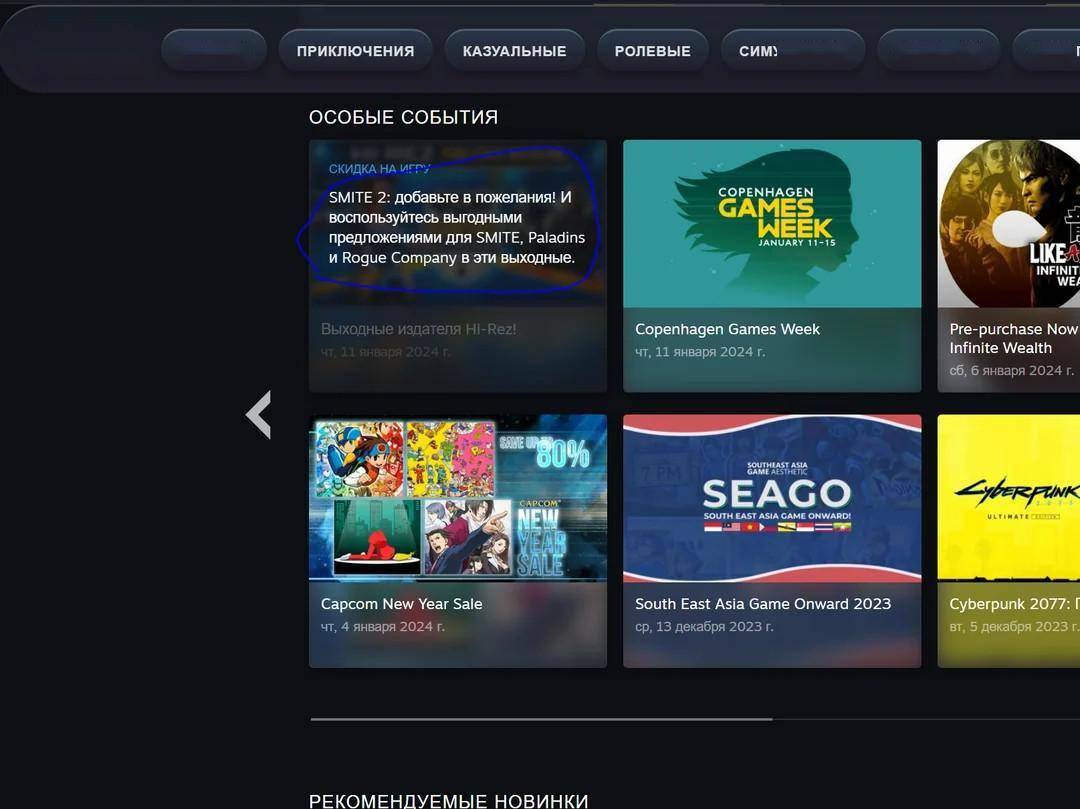
Task: Click the Like a Dragon banner image
Action: point(1008,223)
